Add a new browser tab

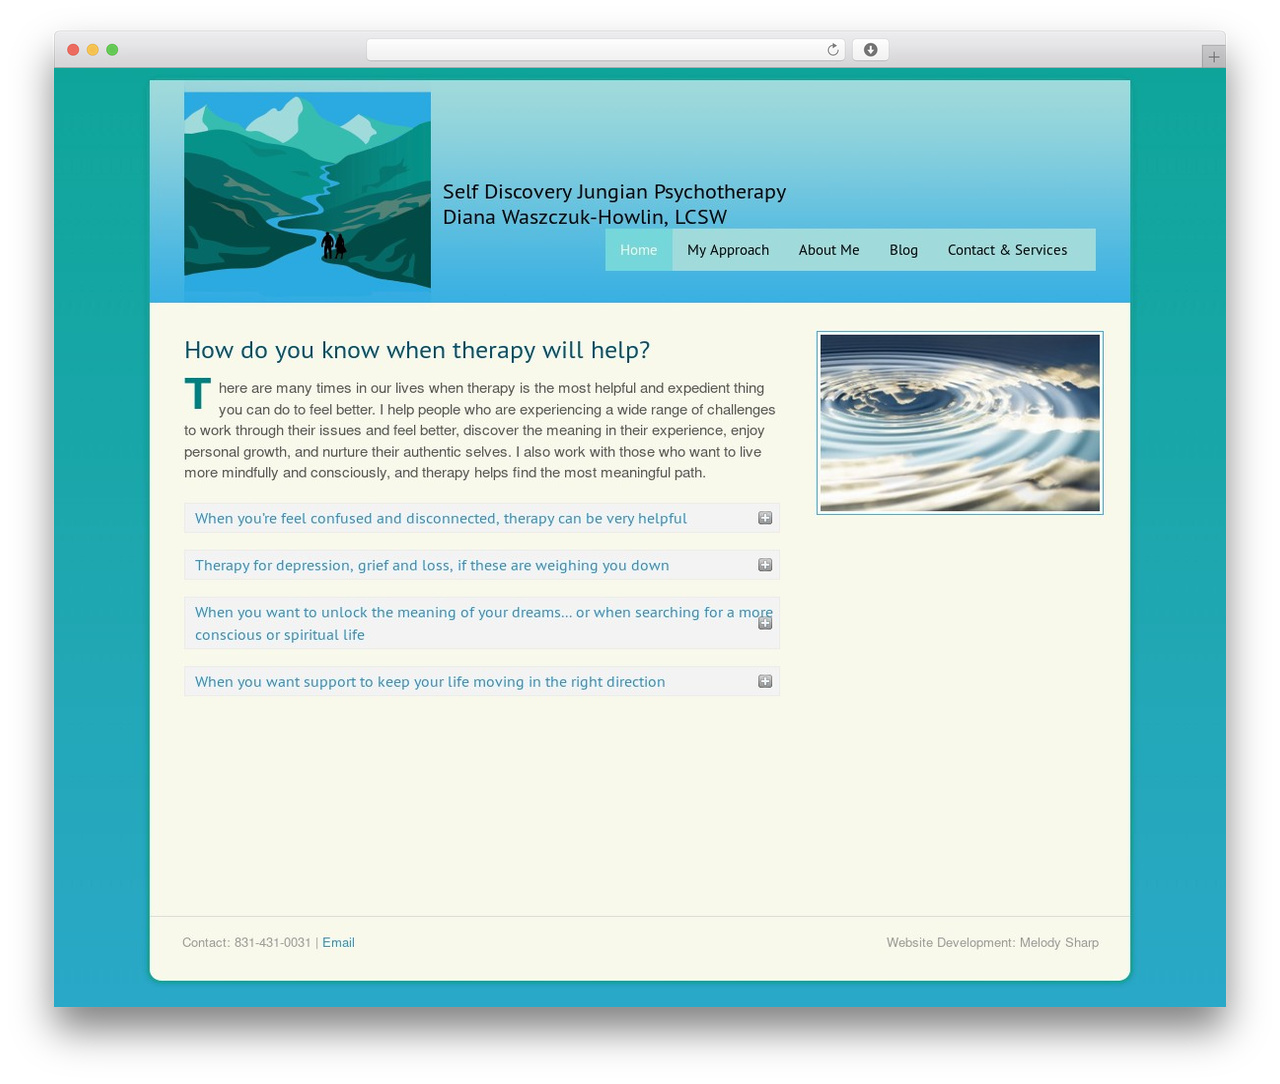(x=1213, y=57)
